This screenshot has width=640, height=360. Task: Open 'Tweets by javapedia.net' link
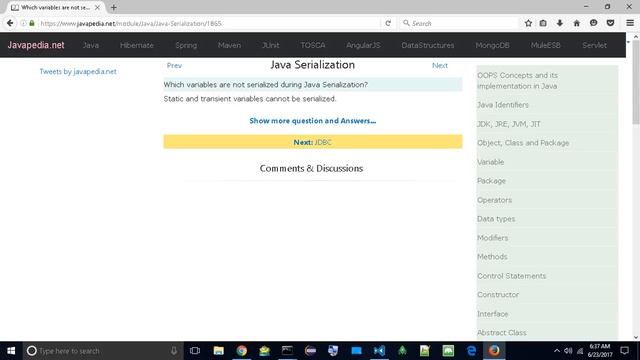(x=78, y=71)
